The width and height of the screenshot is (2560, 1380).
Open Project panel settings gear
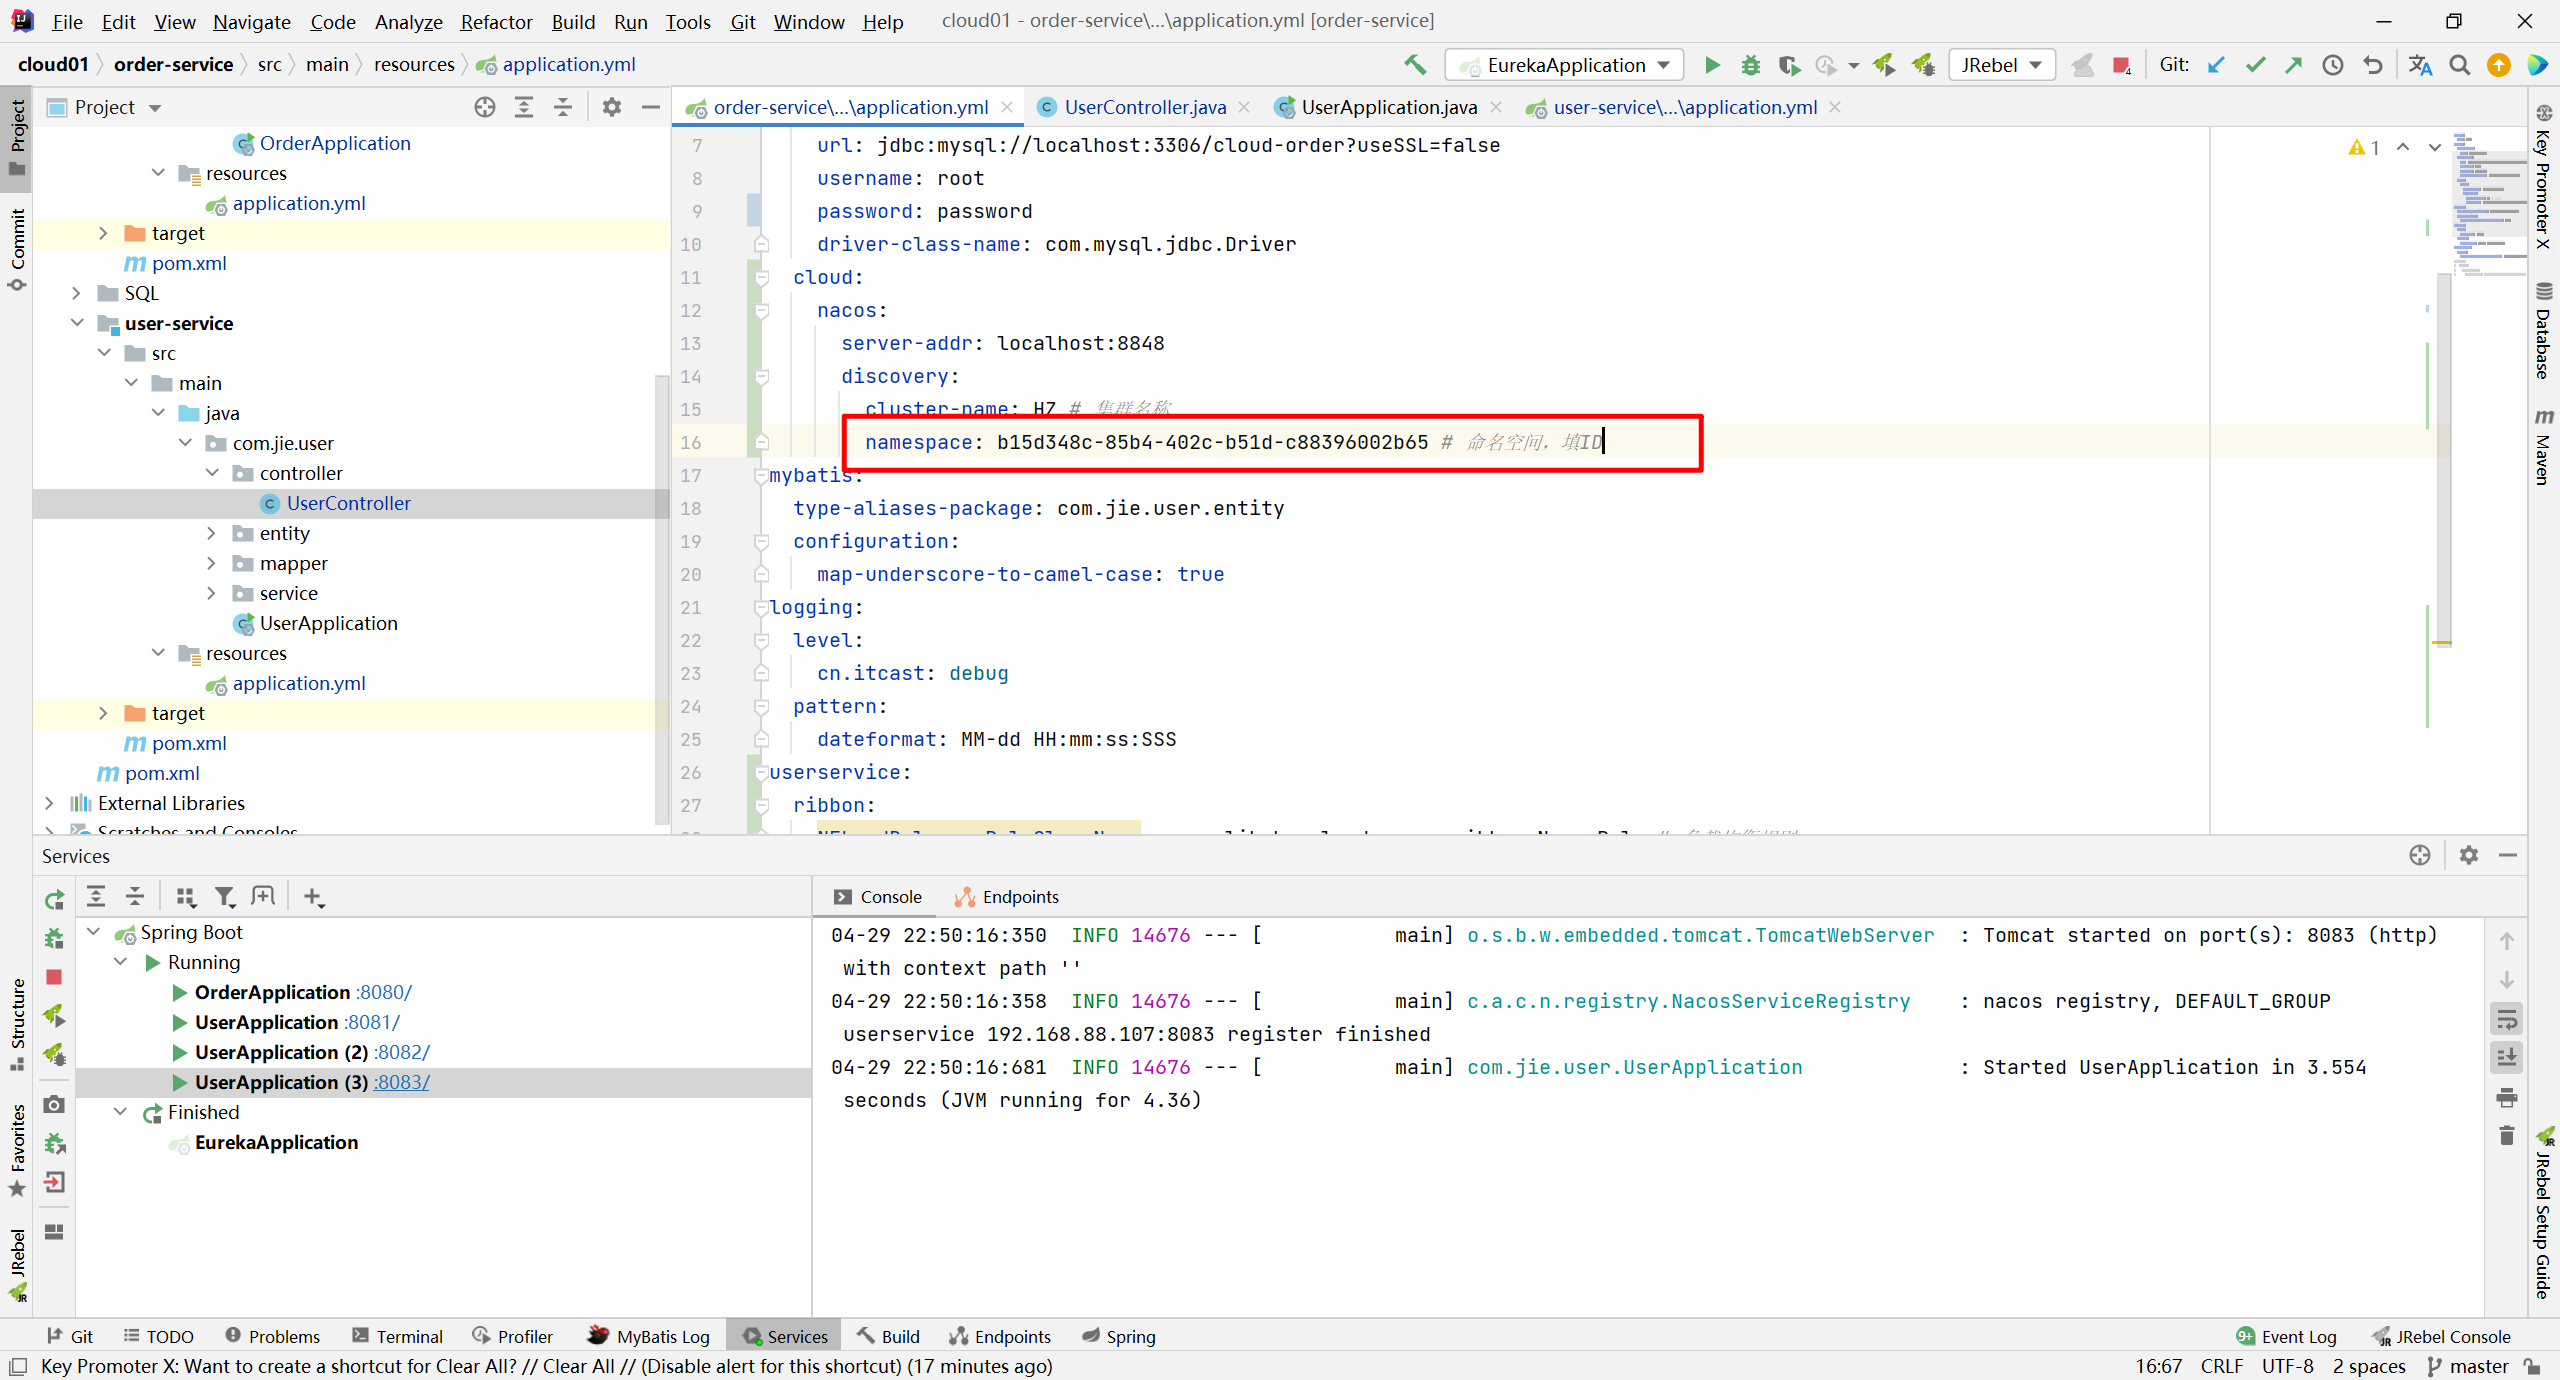(612, 107)
